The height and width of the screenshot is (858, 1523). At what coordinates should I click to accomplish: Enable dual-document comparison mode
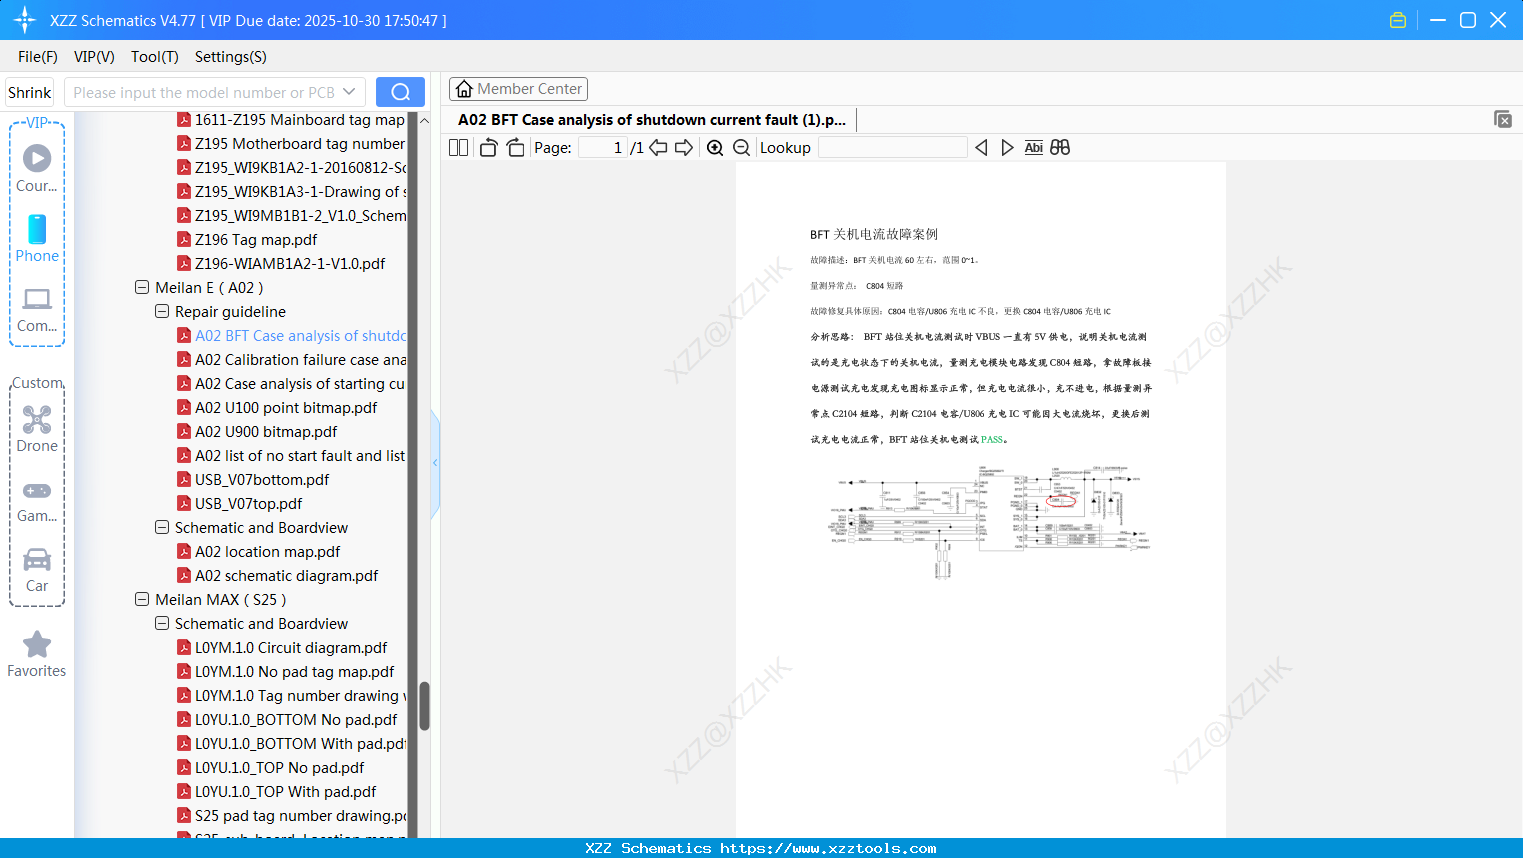tap(1060, 147)
